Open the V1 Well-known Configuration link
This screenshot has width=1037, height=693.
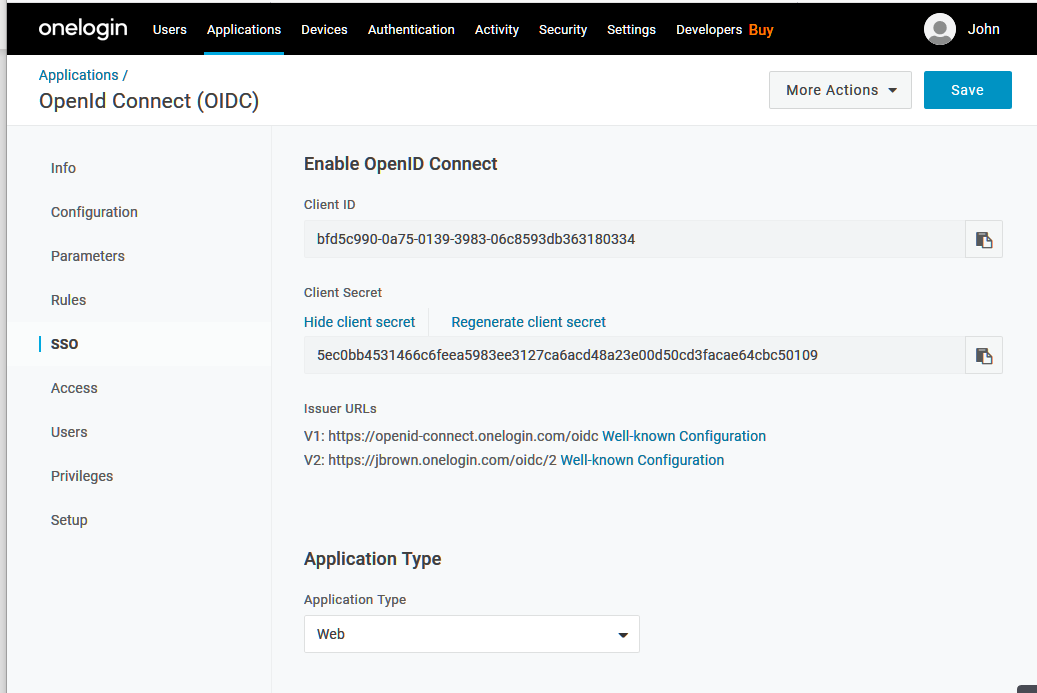click(684, 436)
